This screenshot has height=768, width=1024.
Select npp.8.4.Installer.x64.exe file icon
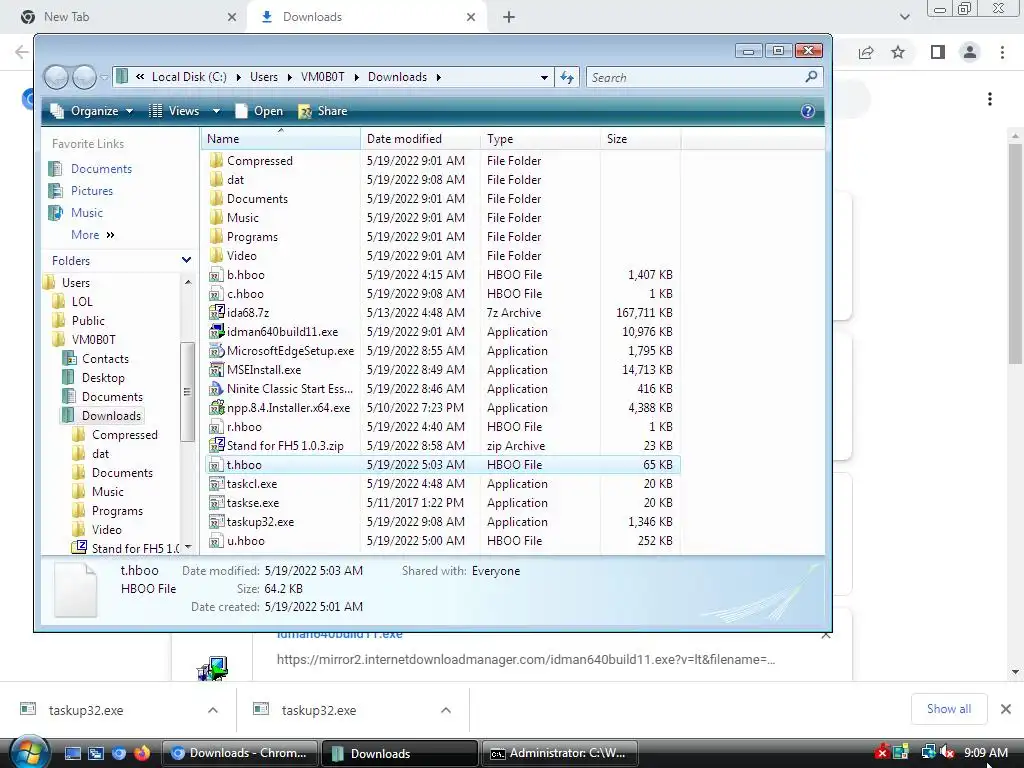(x=216, y=408)
